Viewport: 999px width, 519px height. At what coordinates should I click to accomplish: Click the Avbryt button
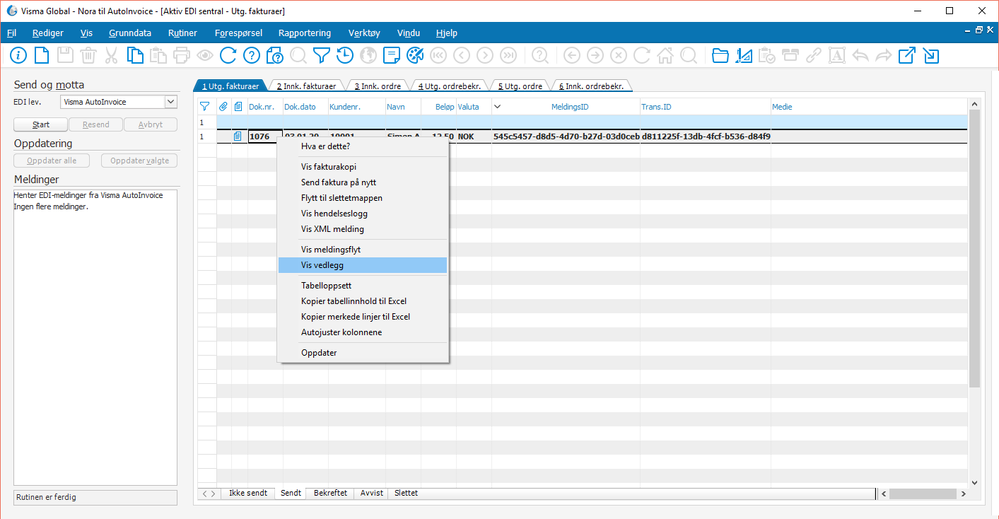click(x=150, y=125)
